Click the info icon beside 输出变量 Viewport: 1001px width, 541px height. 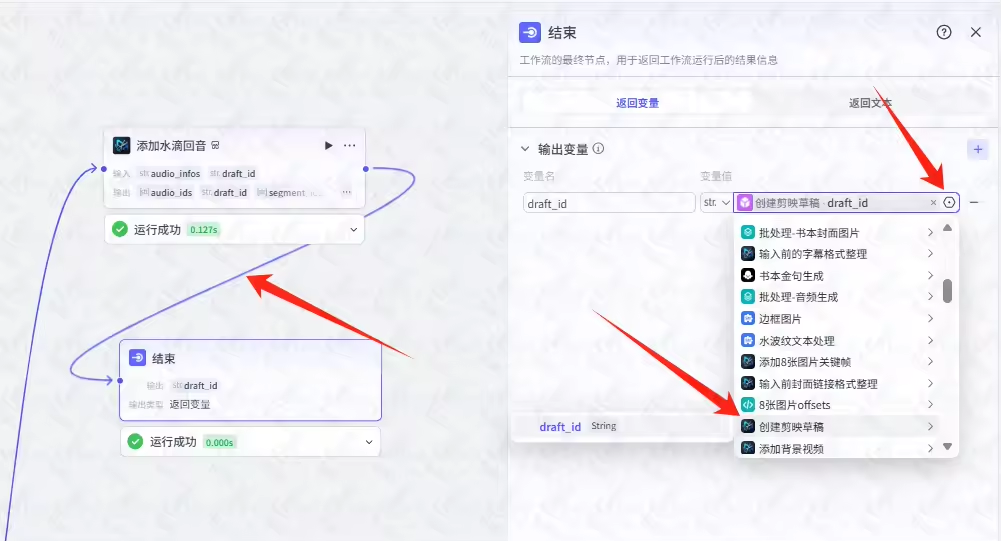point(598,149)
